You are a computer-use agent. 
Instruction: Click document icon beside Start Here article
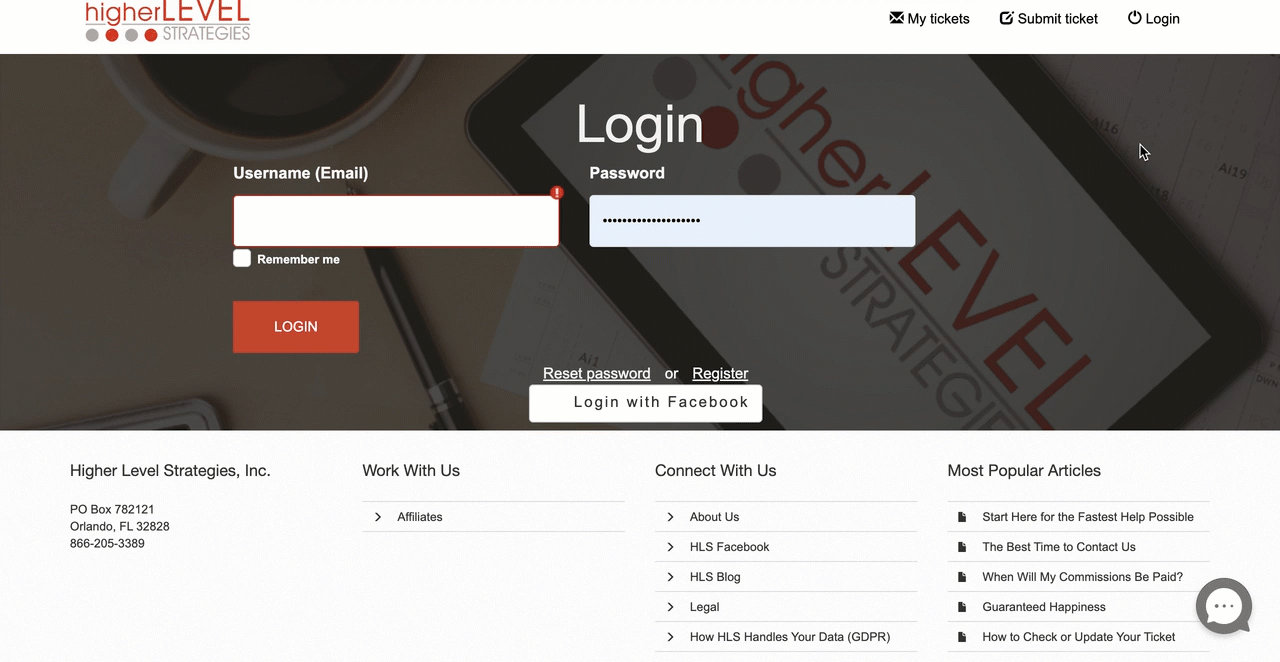pos(962,517)
